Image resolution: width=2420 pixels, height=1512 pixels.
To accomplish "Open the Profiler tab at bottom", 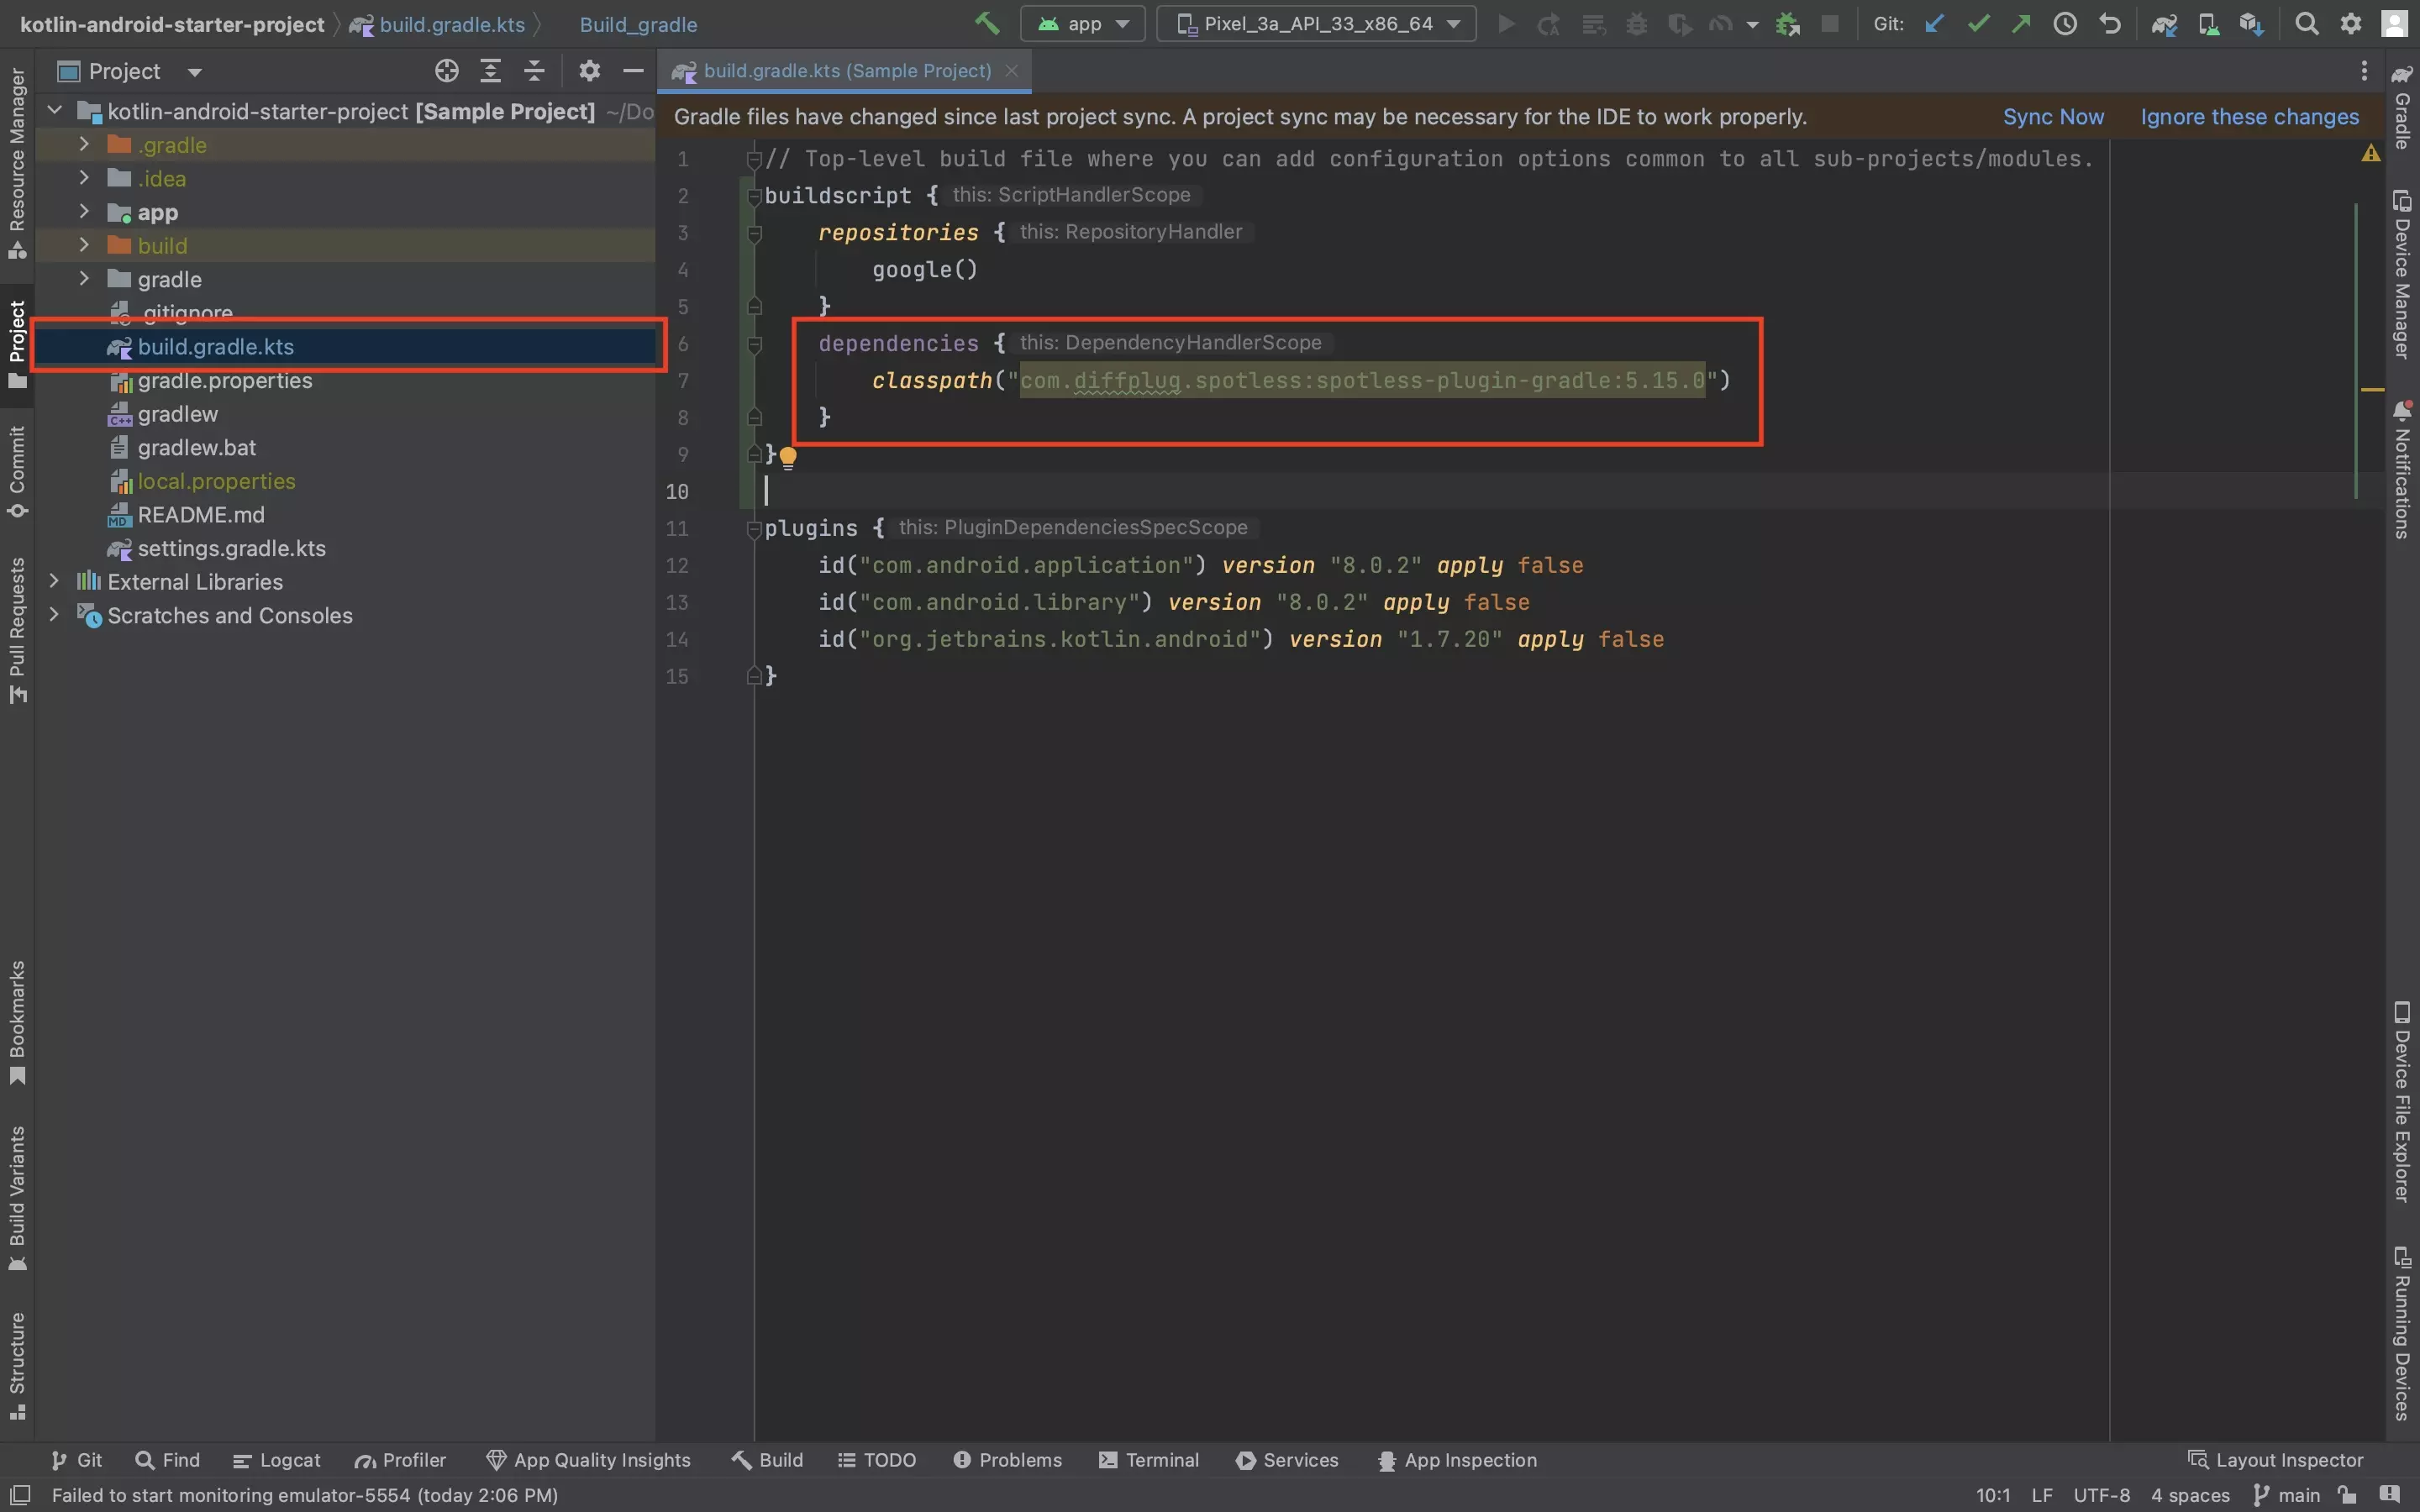I will tap(400, 1460).
